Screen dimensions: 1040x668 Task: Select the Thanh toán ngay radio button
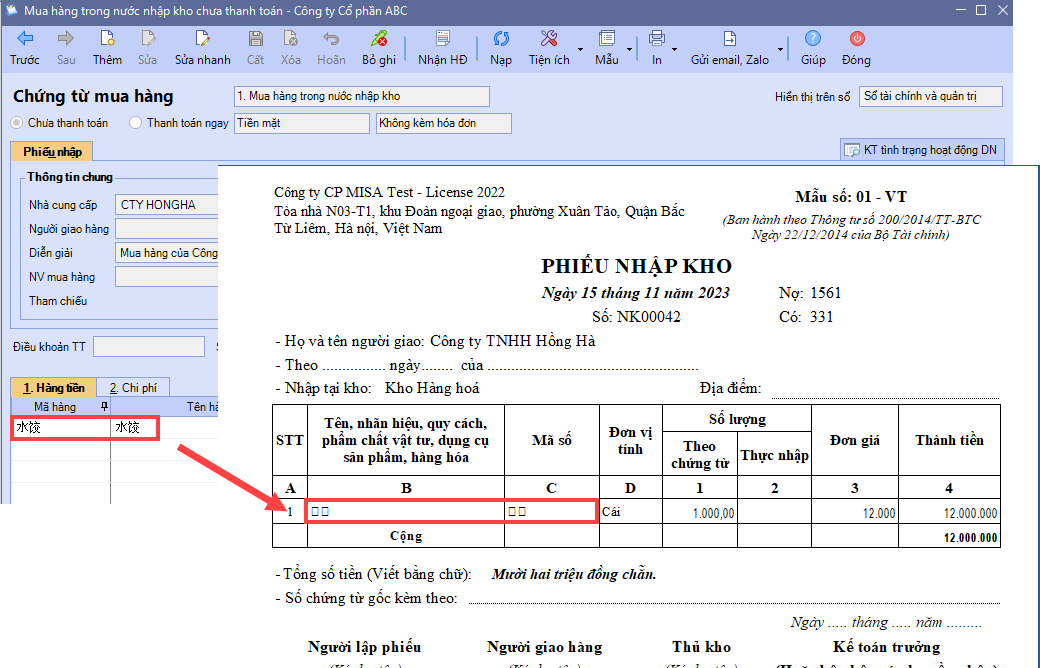point(136,123)
